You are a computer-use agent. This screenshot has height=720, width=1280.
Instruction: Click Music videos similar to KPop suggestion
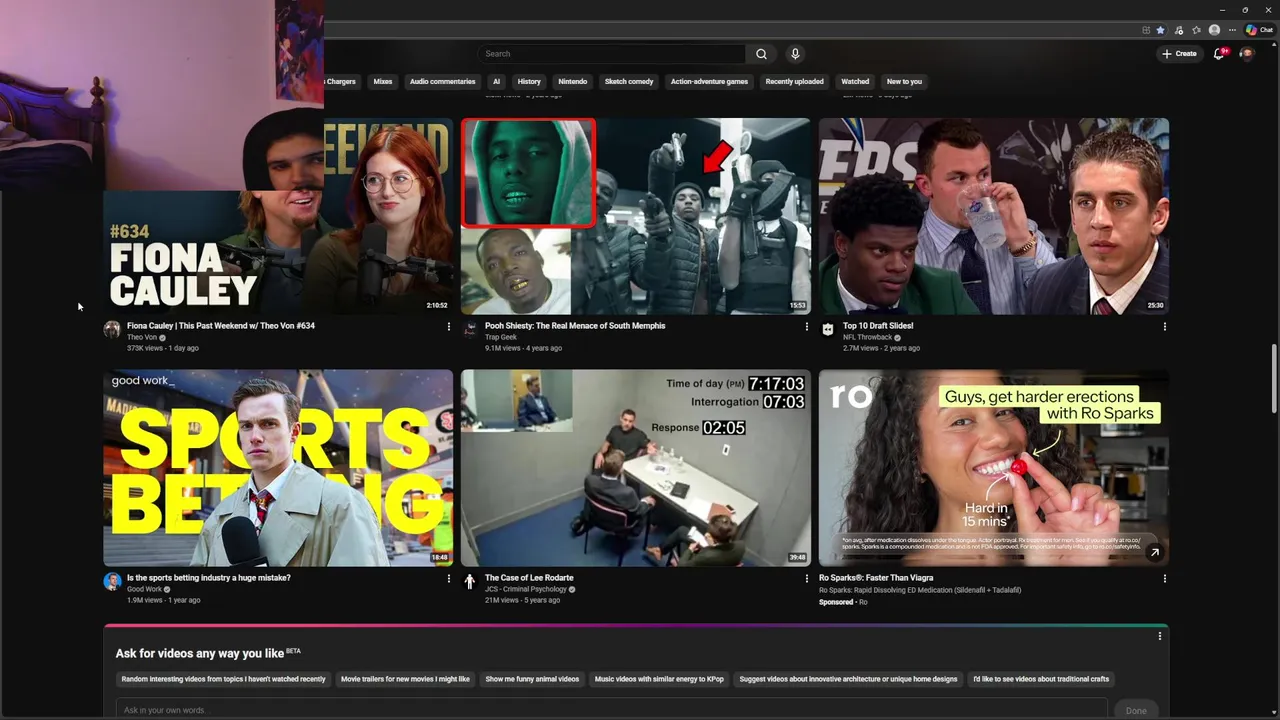659,679
